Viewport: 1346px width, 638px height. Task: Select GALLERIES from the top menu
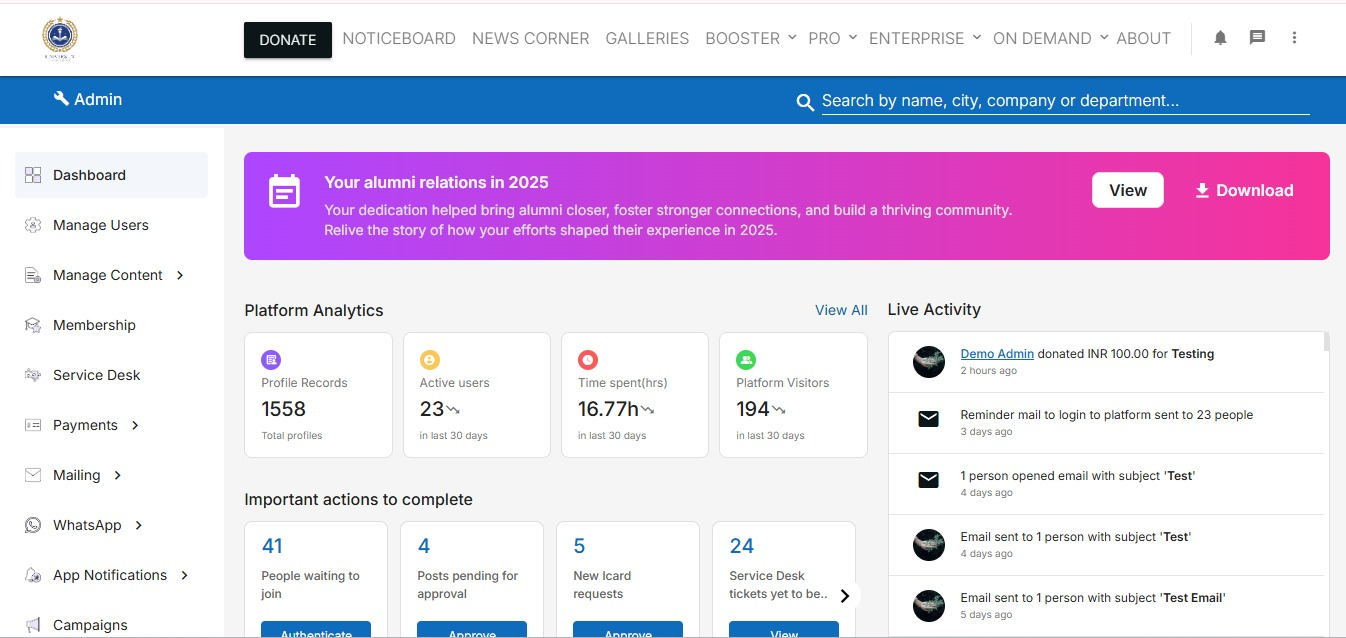647,38
